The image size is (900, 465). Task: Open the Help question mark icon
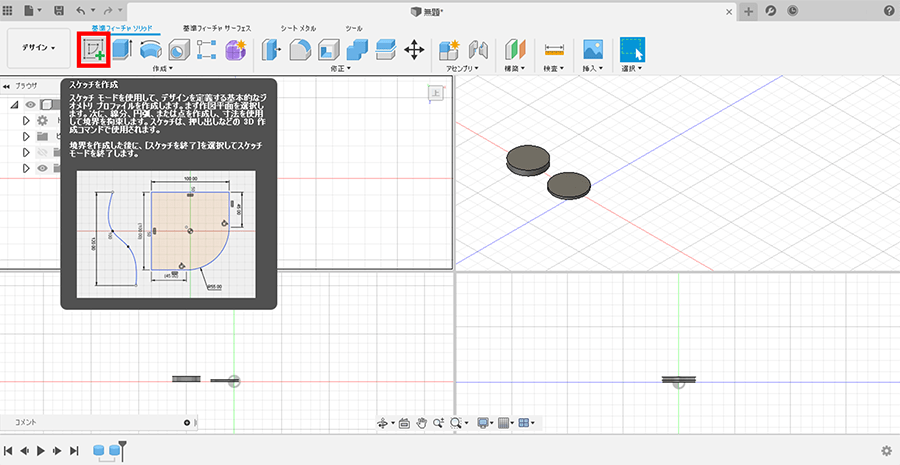pos(889,10)
